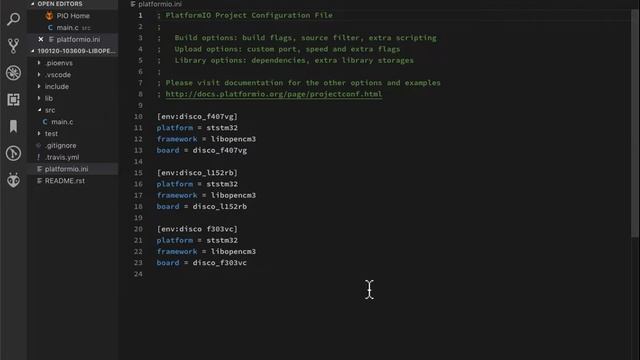Open the Search view in activity bar

click(x=13, y=19)
